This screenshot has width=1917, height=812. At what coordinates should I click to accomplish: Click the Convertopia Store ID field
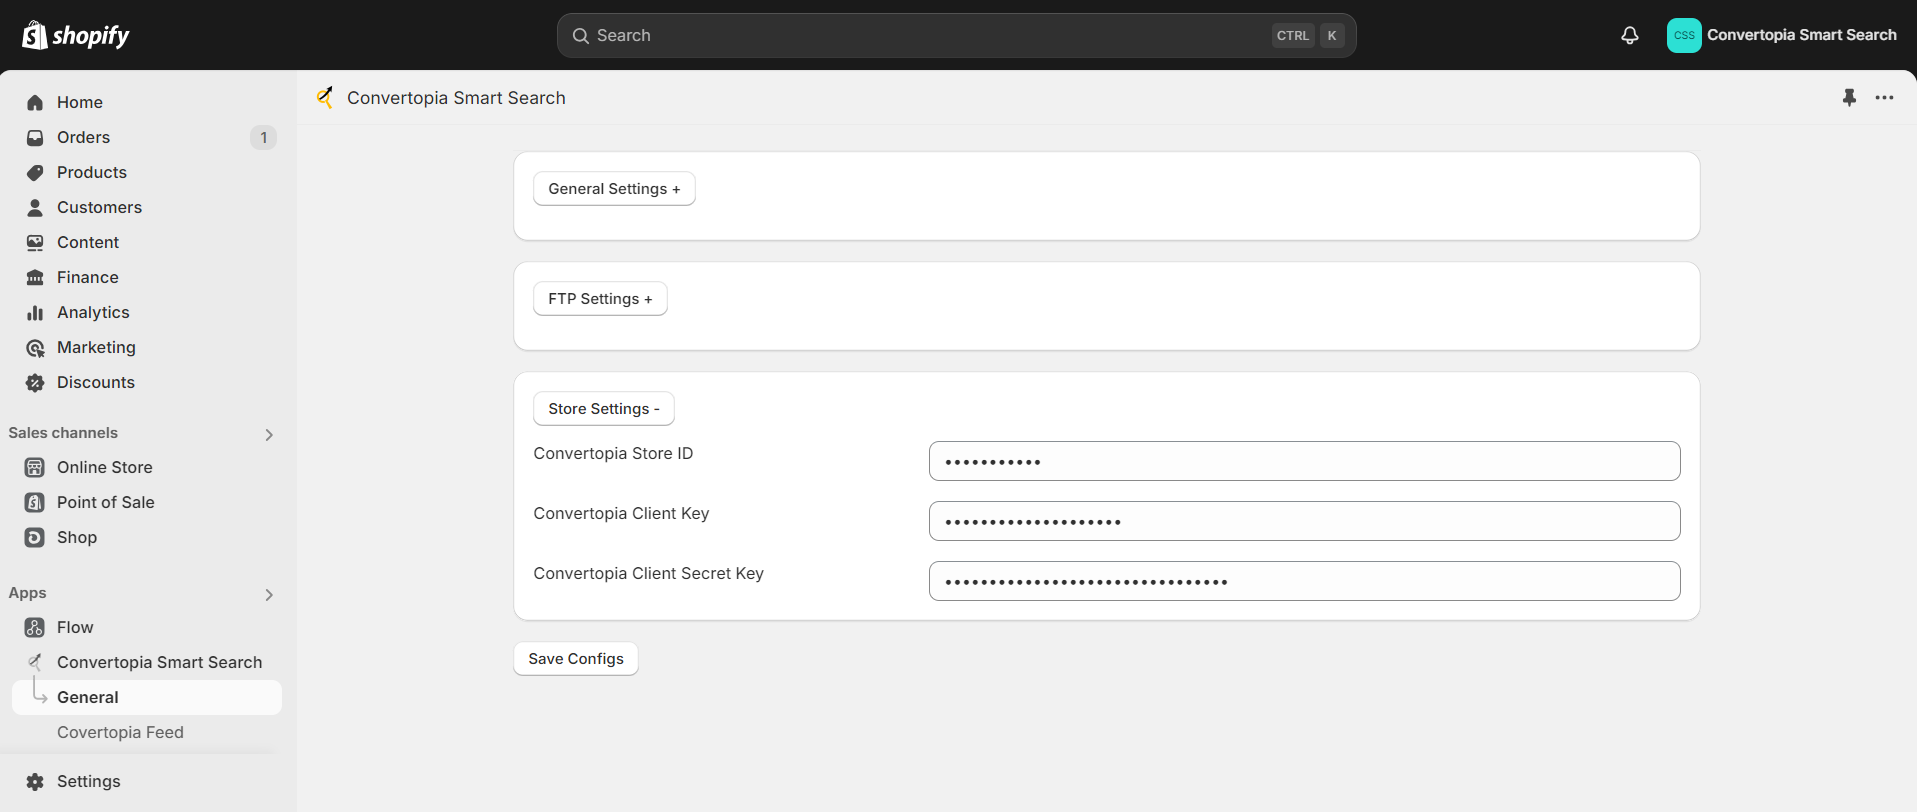pos(1304,461)
